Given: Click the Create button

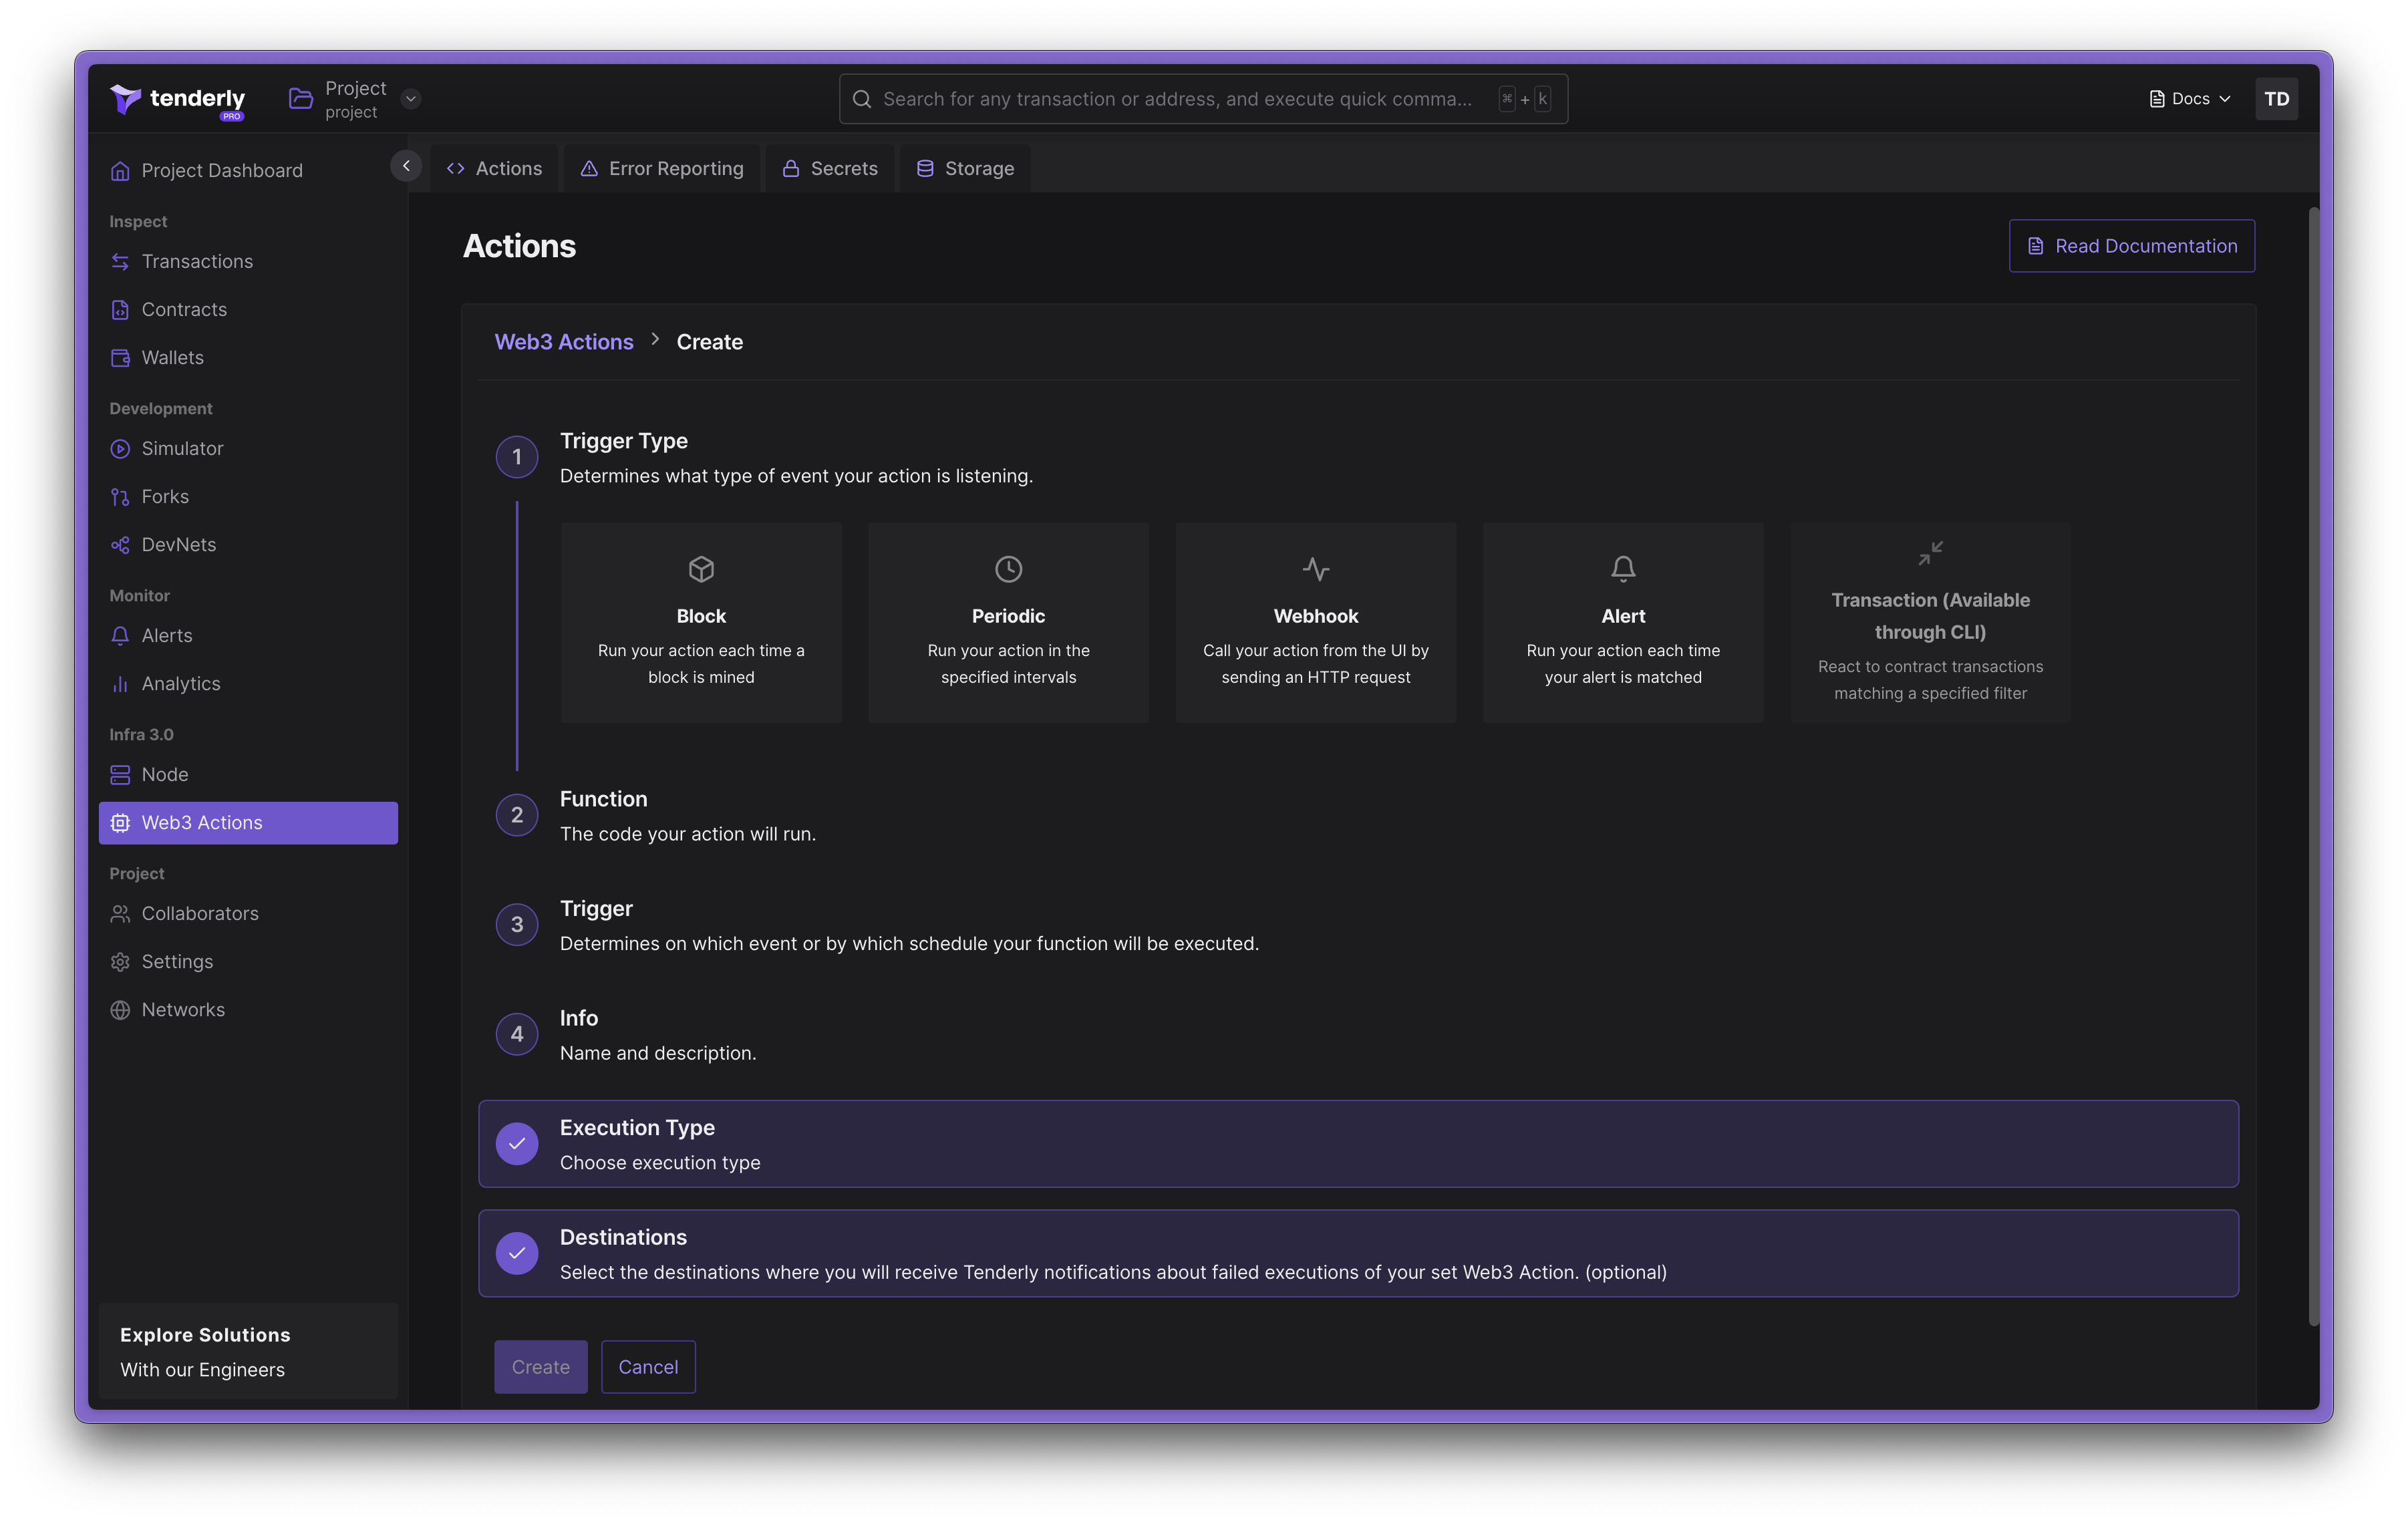Looking at the screenshot, I should [x=541, y=1367].
